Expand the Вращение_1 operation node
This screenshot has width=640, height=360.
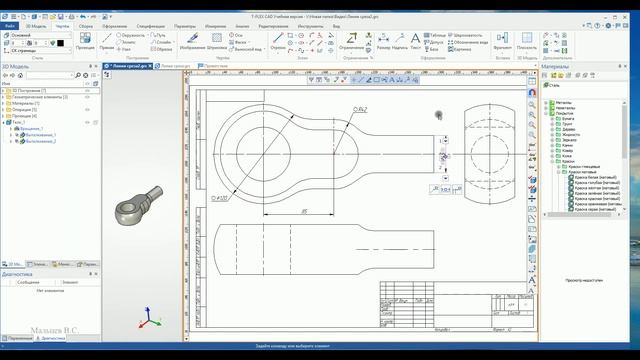(11, 129)
